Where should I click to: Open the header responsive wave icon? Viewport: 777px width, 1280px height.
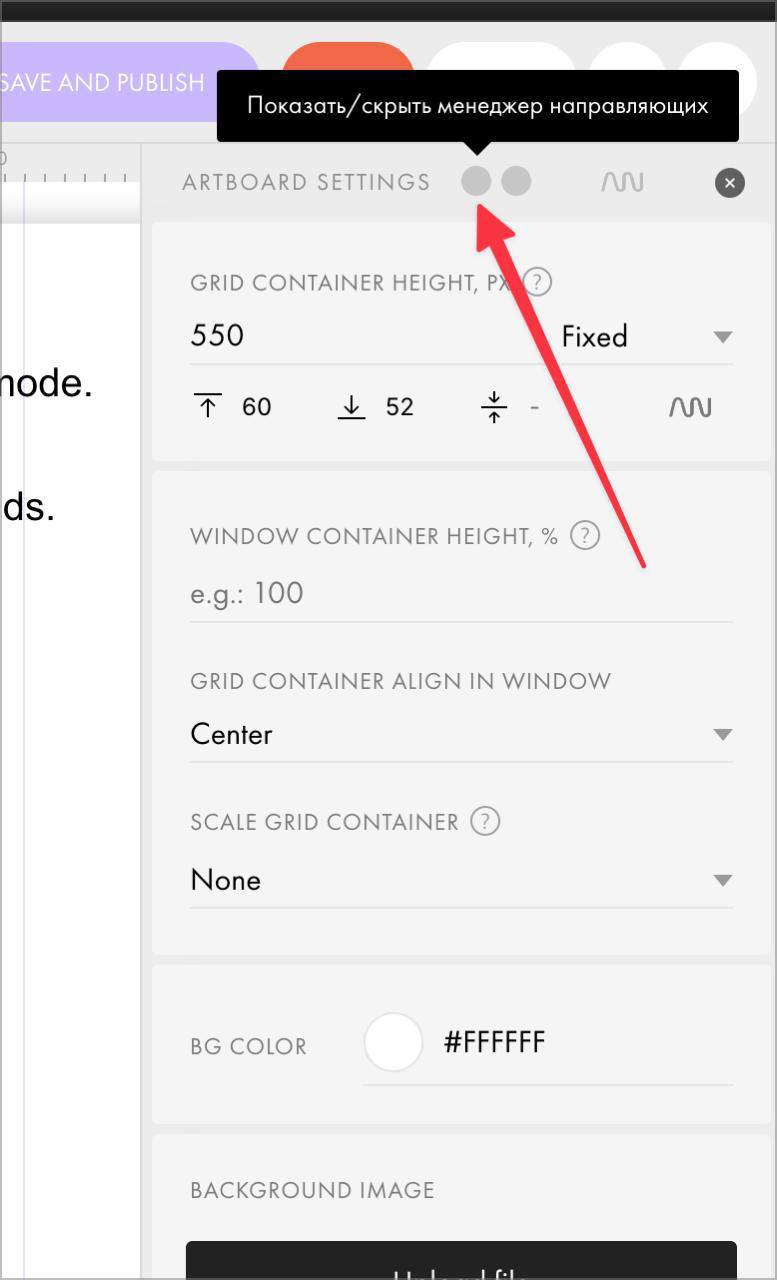coord(622,182)
